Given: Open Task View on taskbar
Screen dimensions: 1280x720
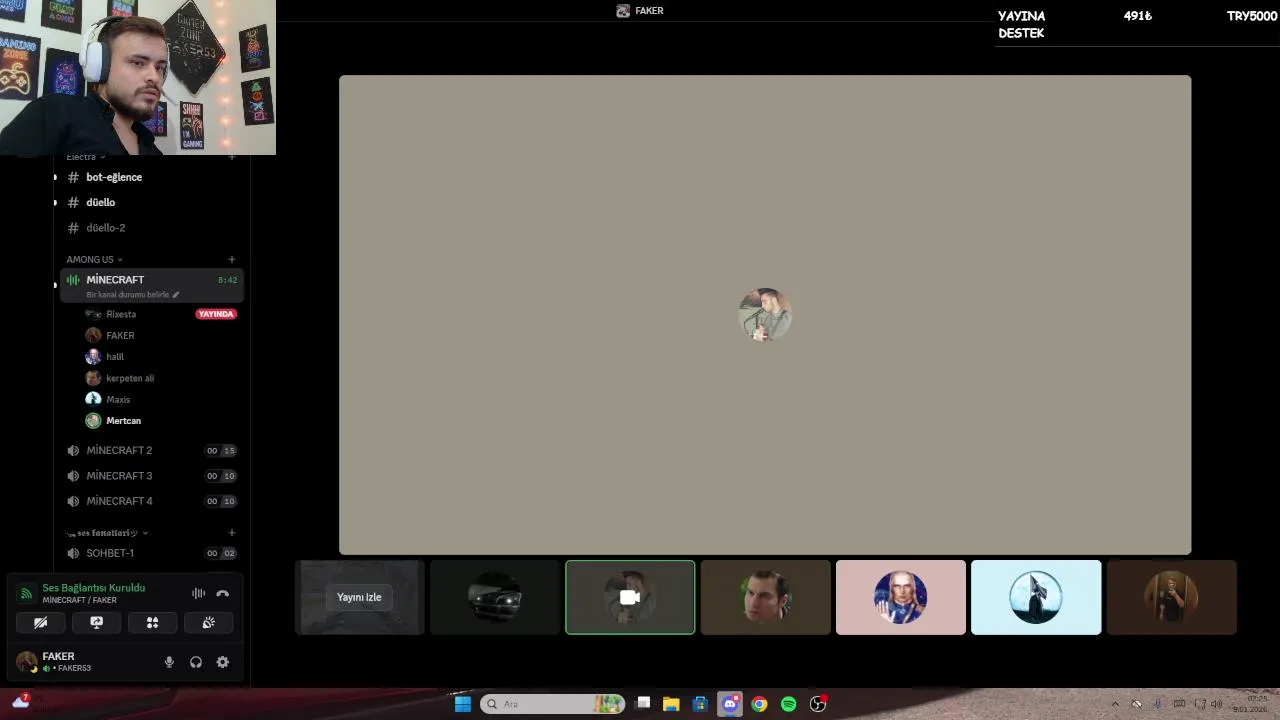Looking at the screenshot, I should [643, 704].
